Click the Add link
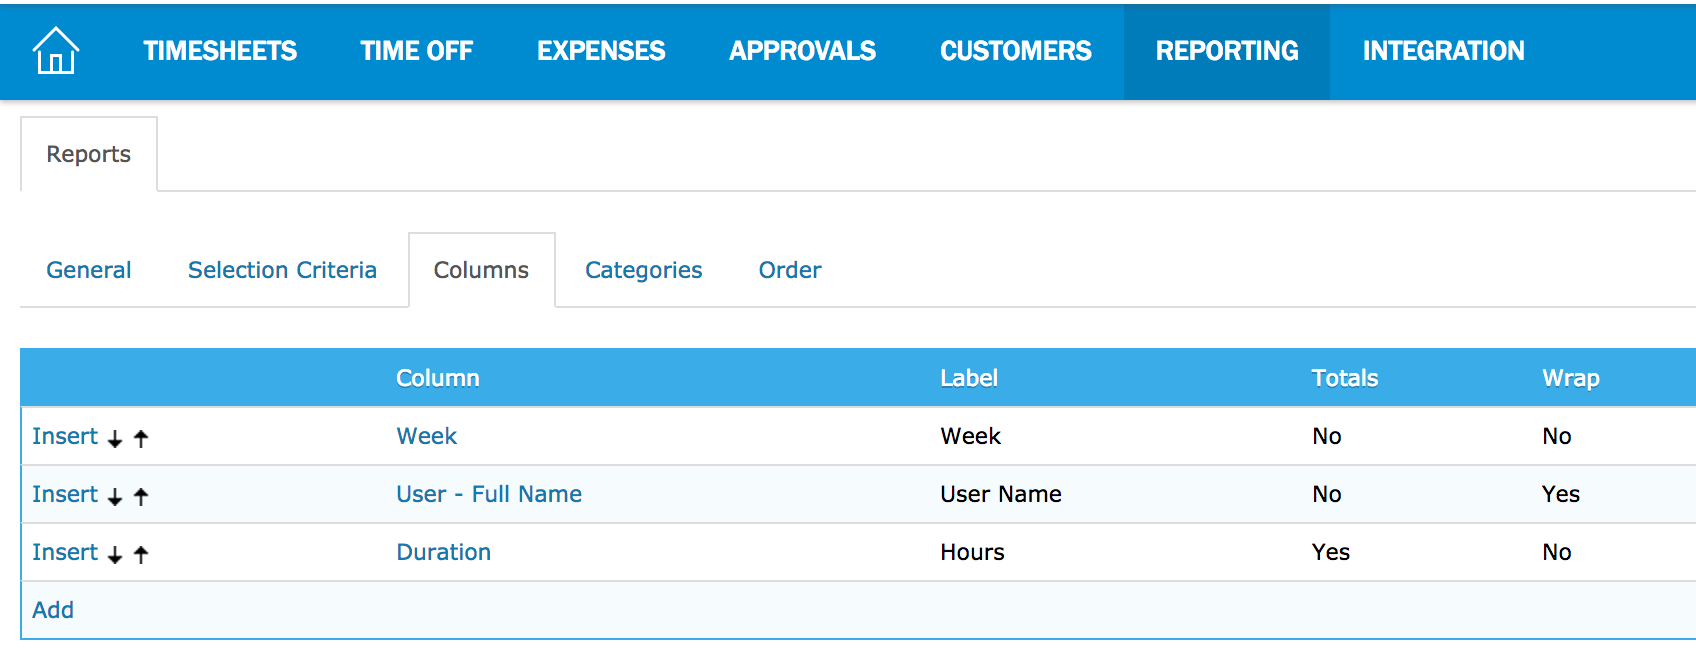Viewport: 1696px width, 668px height. (x=53, y=610)
